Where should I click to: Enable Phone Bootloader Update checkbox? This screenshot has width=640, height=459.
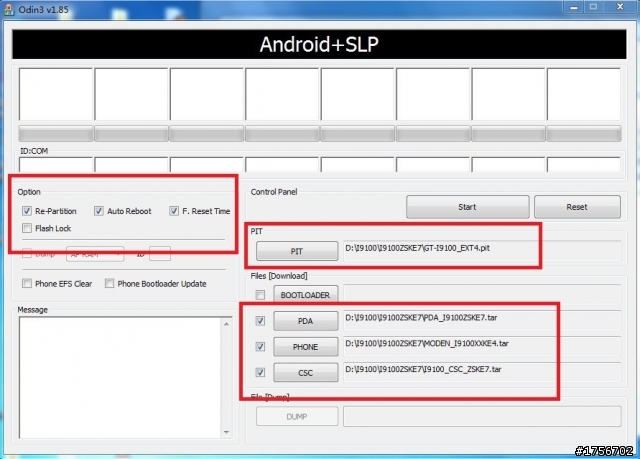[109, 283]
